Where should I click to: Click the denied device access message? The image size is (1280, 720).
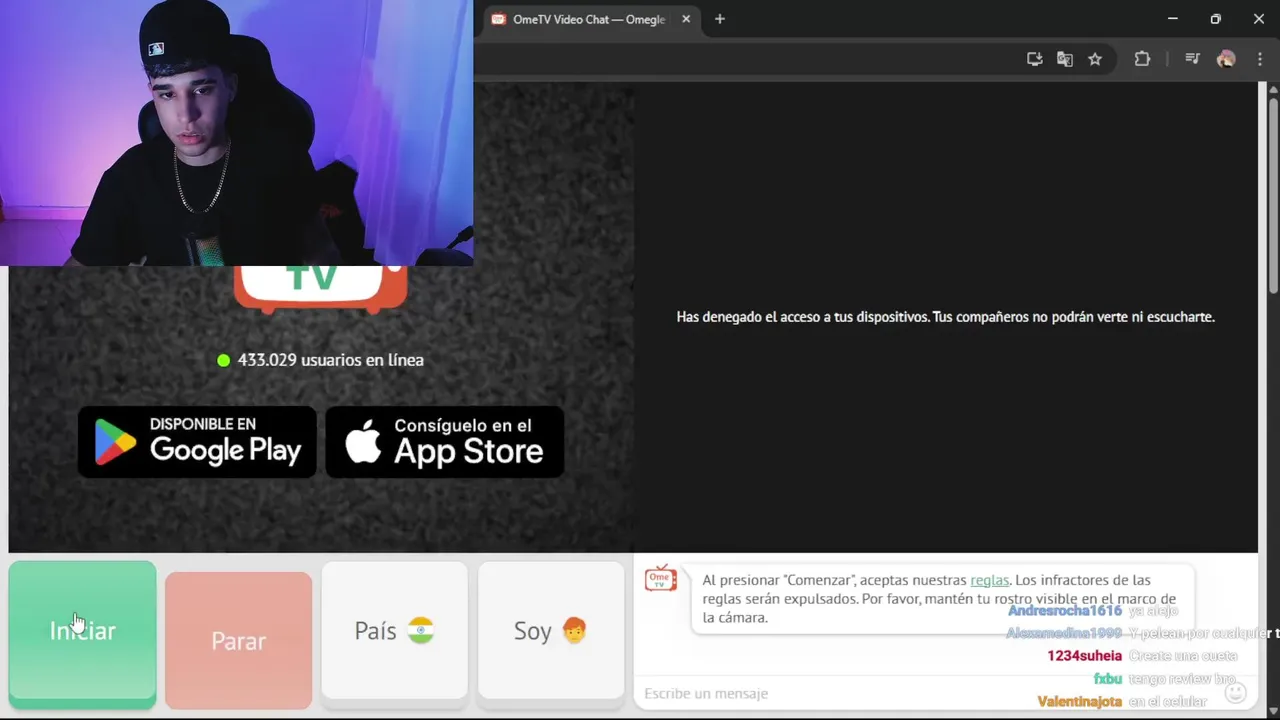[945, 317]
